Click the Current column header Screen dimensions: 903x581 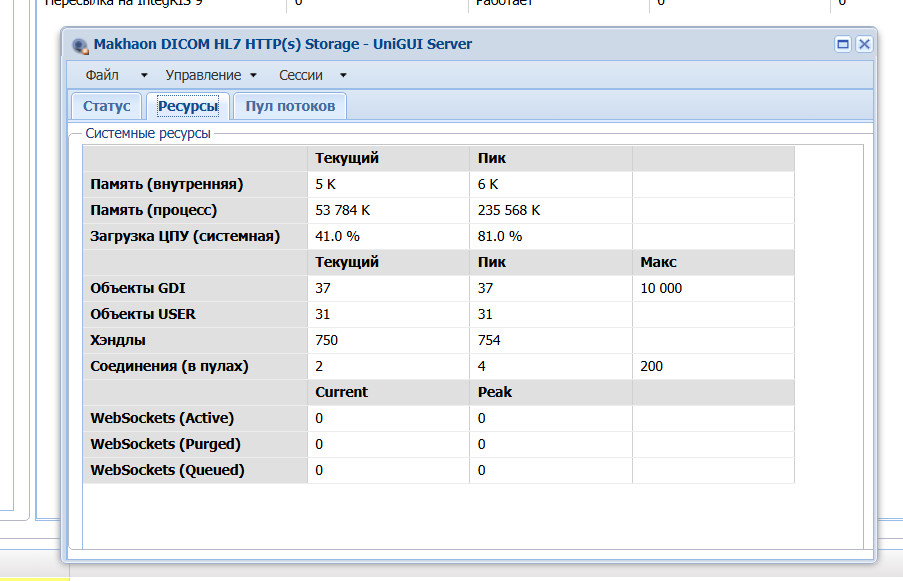click(x=342, y=392)
